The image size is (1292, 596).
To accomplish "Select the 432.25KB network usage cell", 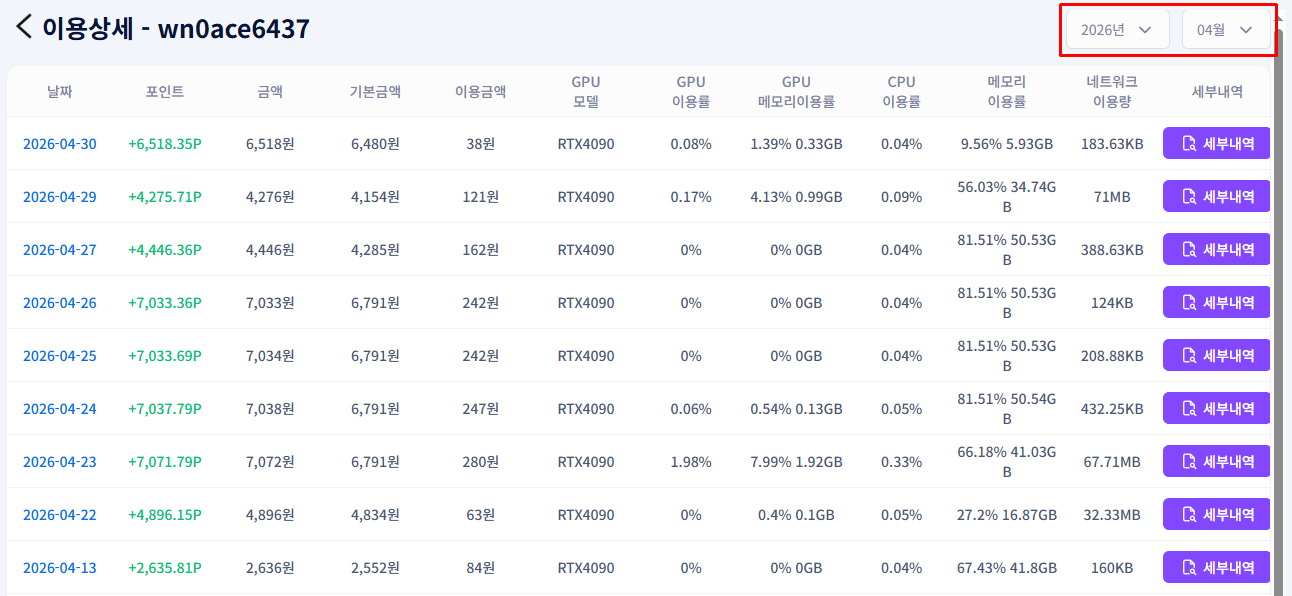I will pyautogui.click(x=1112, y=409).
